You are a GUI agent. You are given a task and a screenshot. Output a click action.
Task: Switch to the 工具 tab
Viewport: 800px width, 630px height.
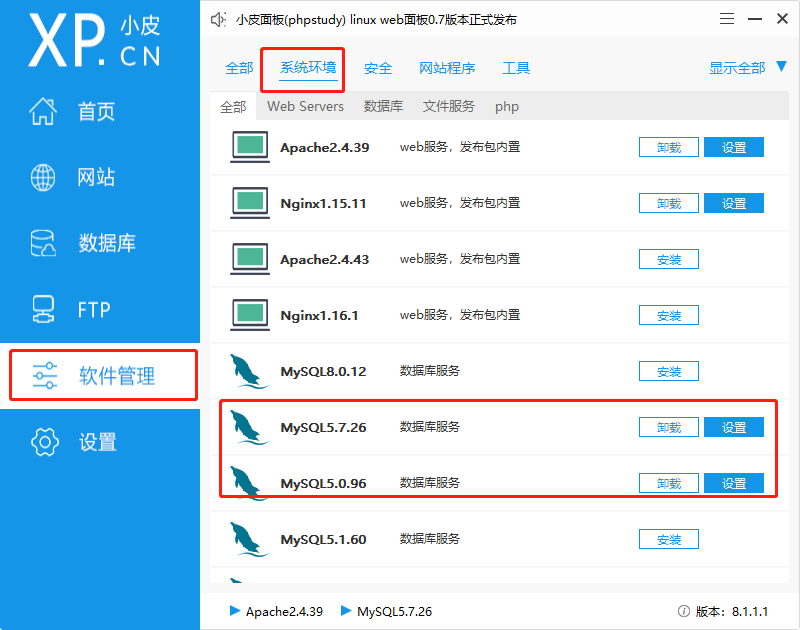point(516,68)
